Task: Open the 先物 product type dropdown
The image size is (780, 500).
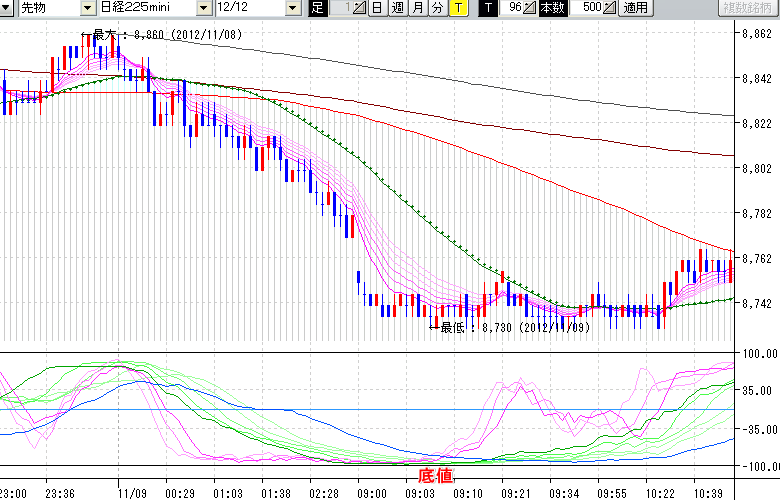Action: (88, 8)
